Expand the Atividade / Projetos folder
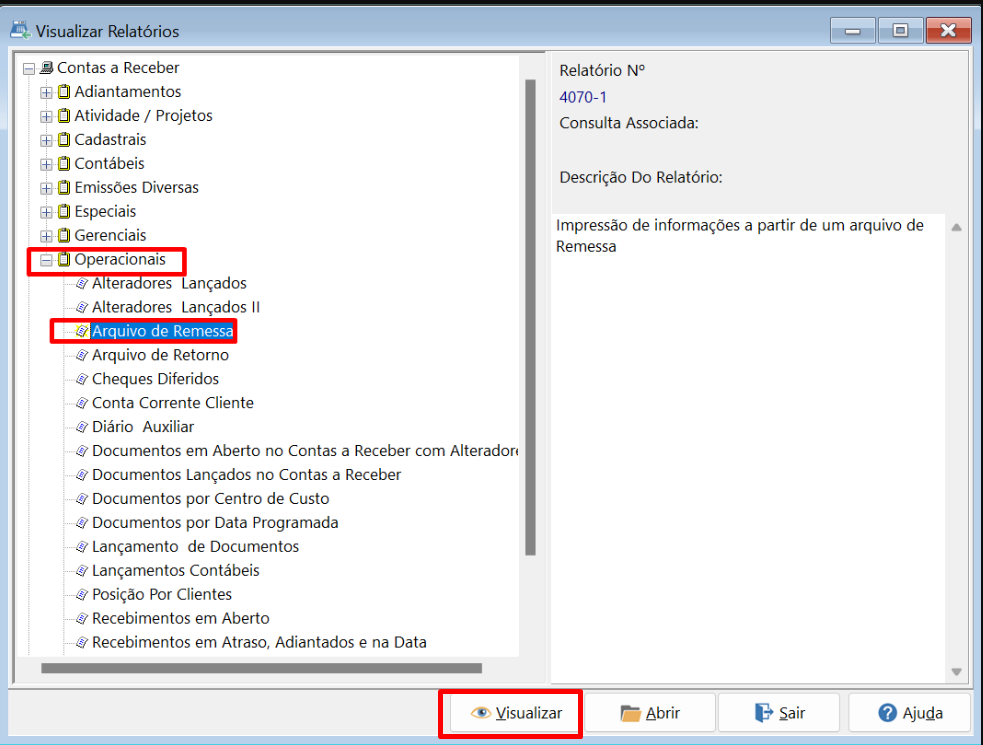 tap(46, 116)
